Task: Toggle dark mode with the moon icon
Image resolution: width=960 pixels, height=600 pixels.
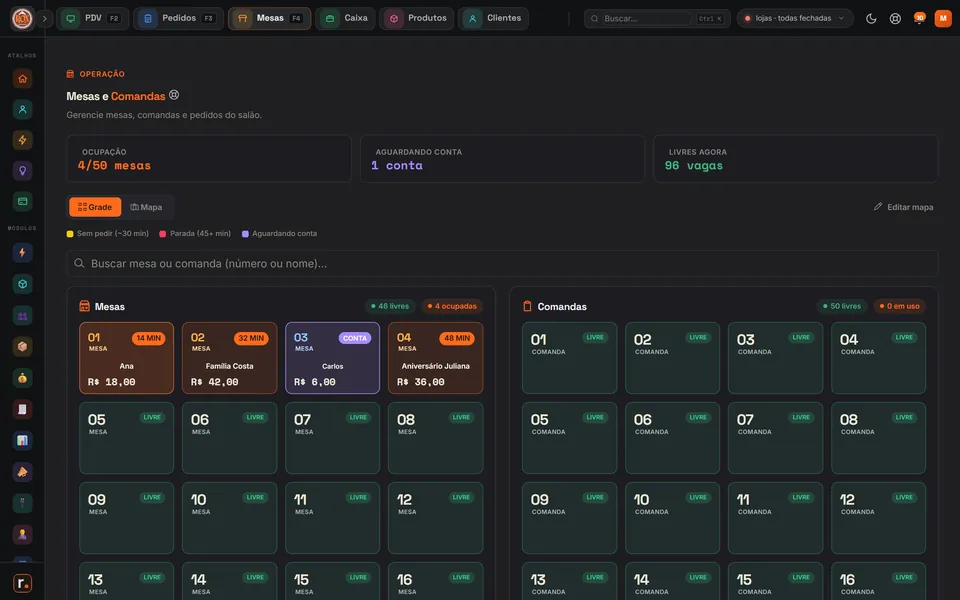Action: 871,18
